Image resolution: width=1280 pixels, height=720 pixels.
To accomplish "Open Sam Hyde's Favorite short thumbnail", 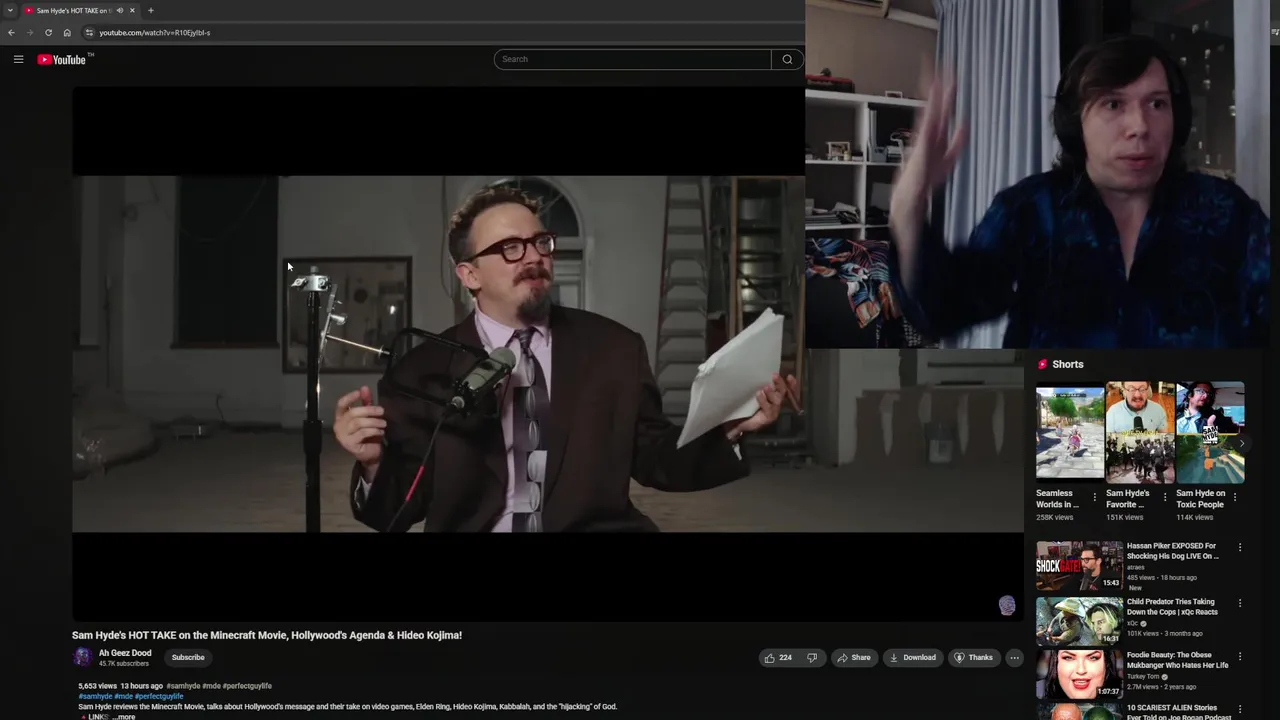I will [1140, 433].
